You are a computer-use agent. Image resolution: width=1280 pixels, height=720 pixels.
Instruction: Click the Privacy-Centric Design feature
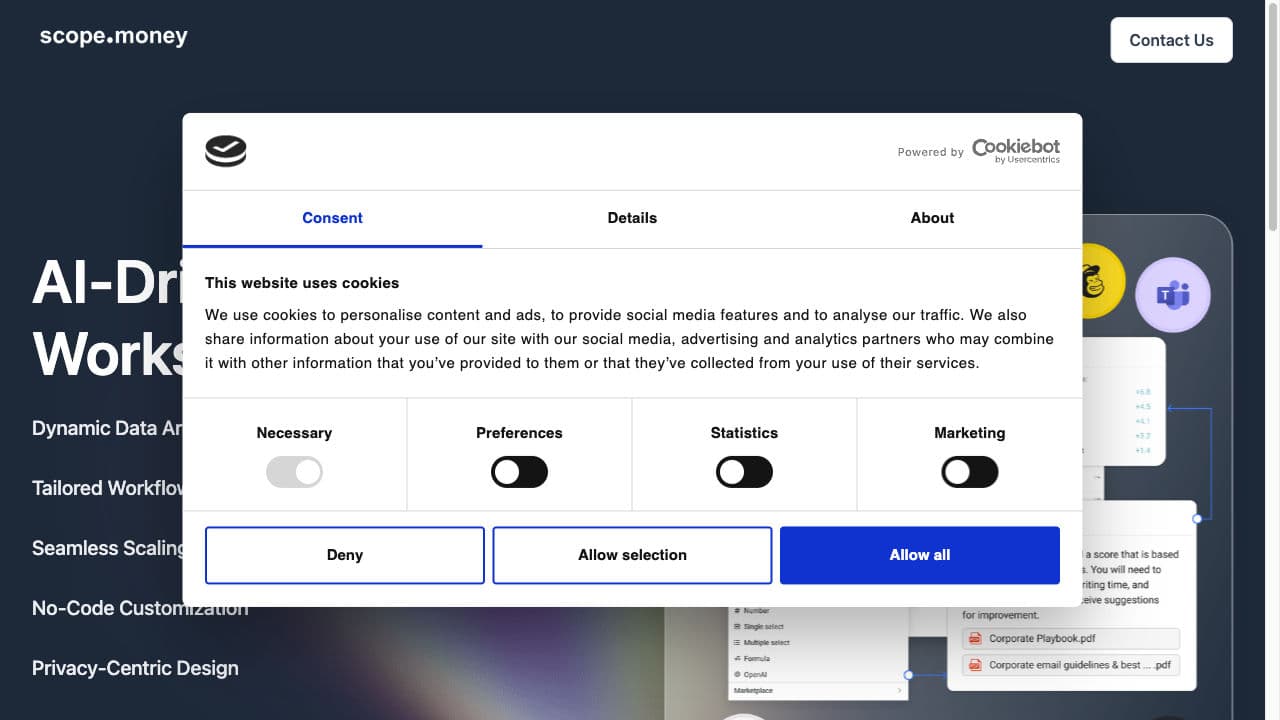[x=135, y=668]
